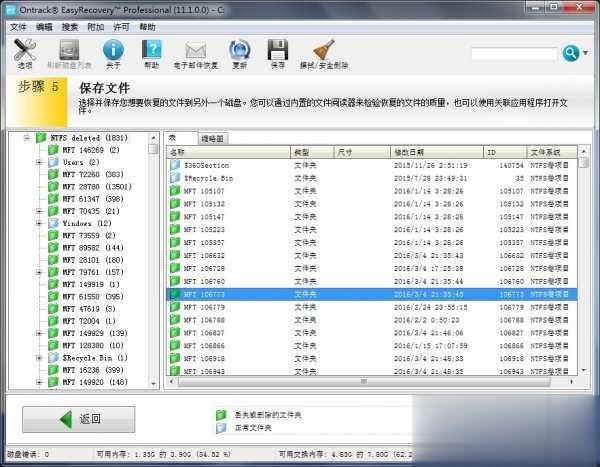Open the 帮助 menu
Viewport: 600px width, 467px height.
pyautogui.click(x=147, y=27)
